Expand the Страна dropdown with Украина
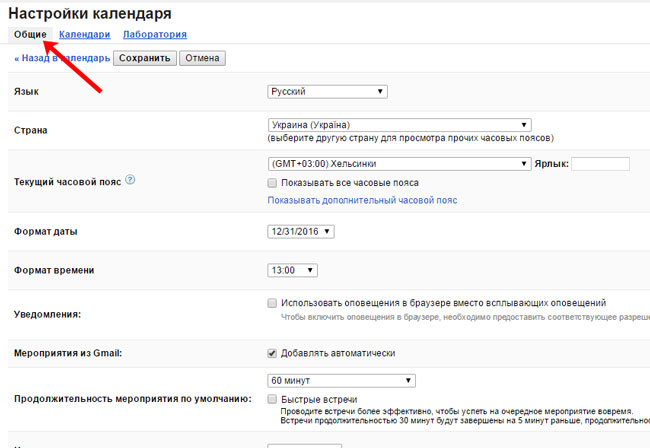650x448 pixels. 399,125
